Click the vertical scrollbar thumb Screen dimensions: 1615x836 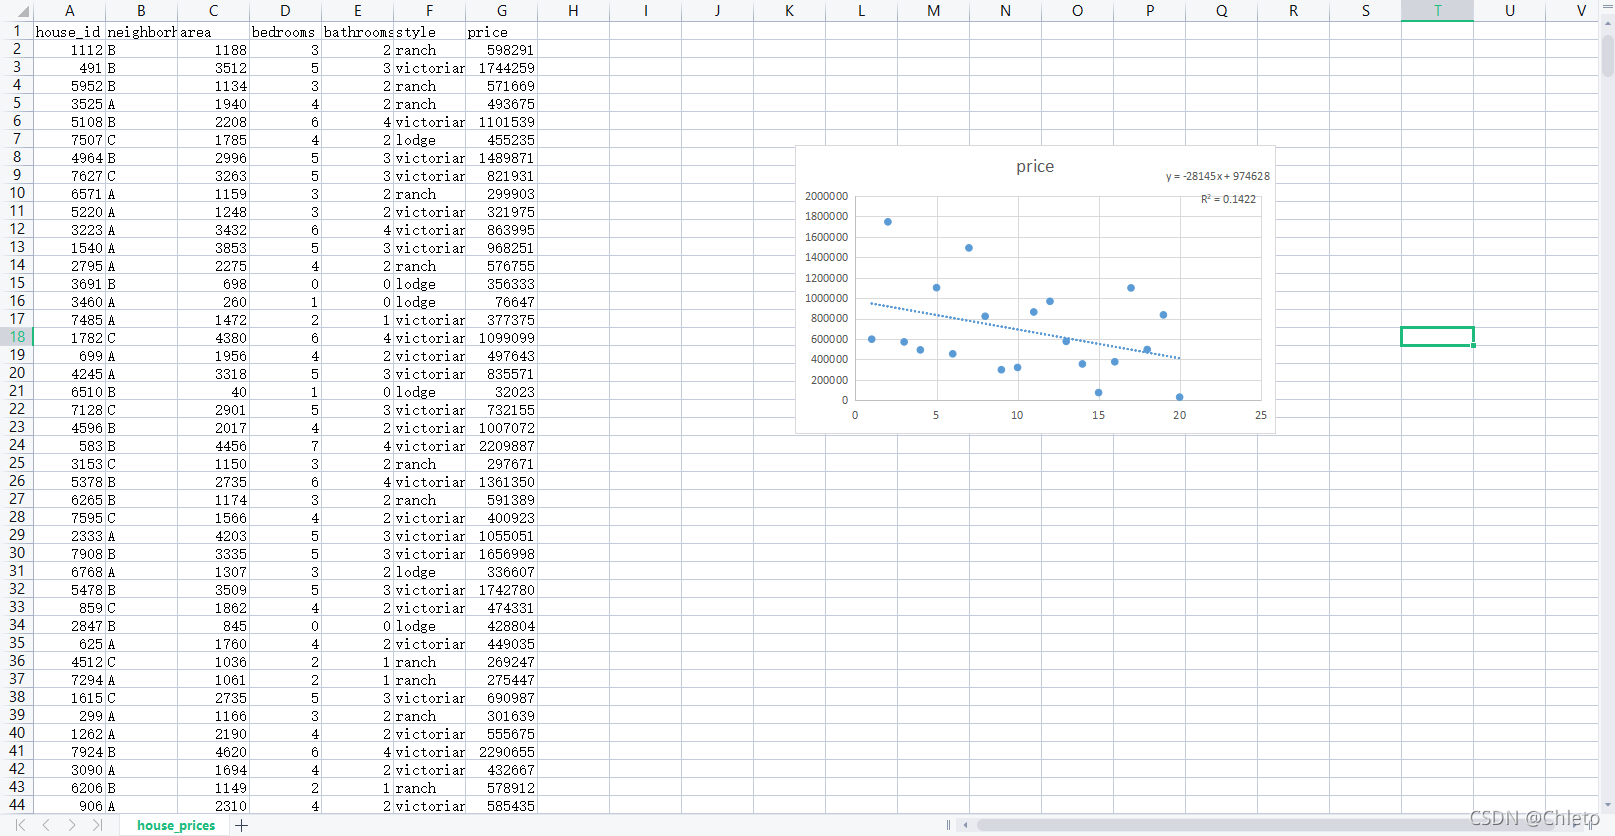(1607, 56)
